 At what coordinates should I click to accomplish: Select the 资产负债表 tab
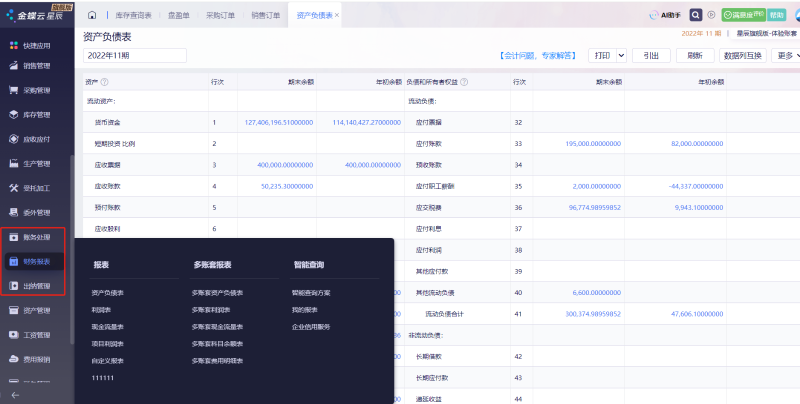314,15
